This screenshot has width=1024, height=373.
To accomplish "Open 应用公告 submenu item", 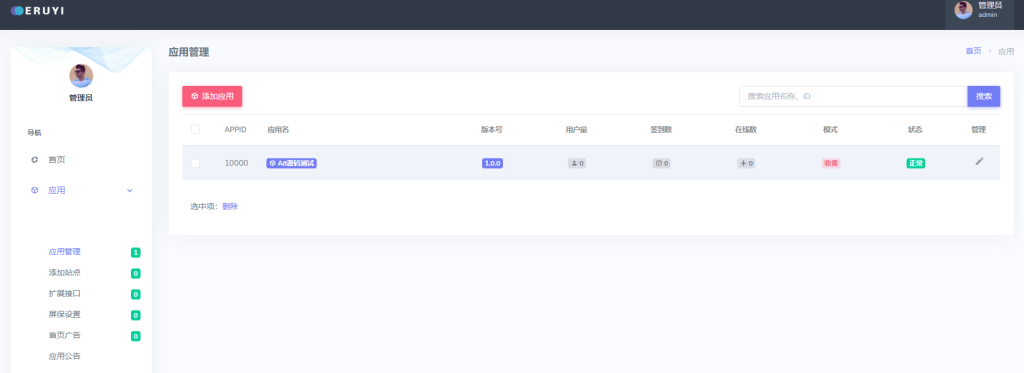I will pos(65,356).
